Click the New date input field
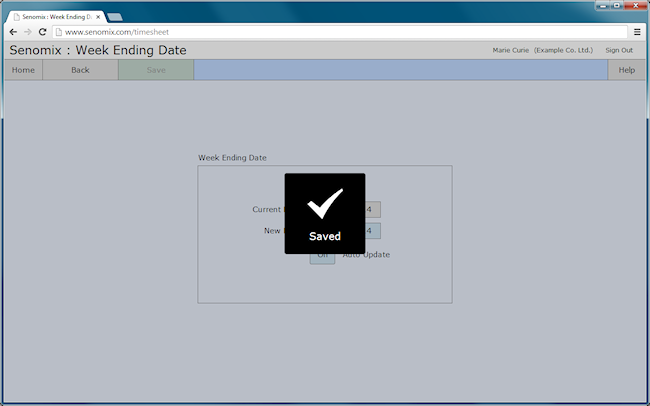This screenshot has height=406, width=650. [x=373, y=231]
